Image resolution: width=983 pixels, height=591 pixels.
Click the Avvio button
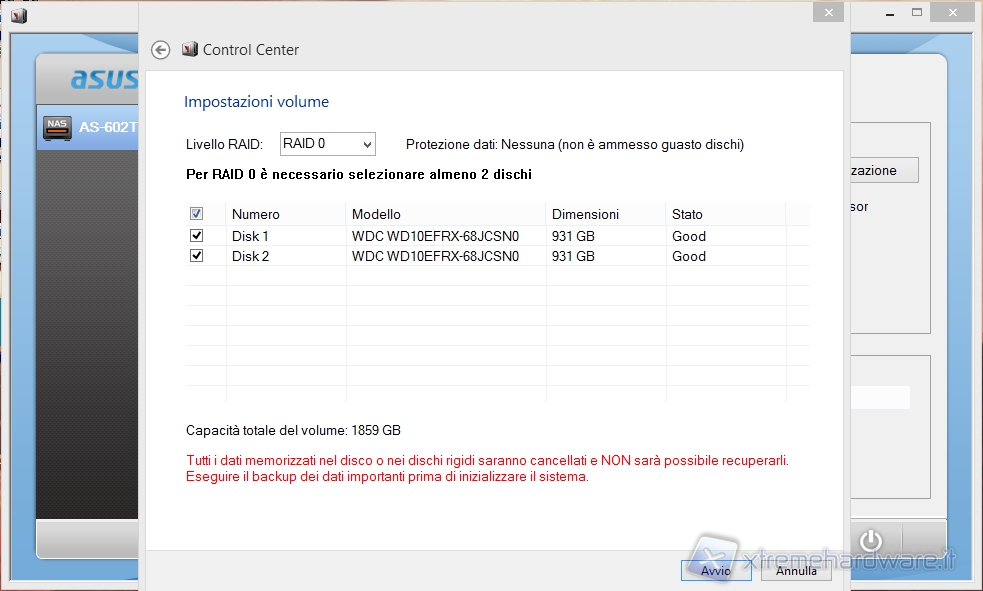716,571
